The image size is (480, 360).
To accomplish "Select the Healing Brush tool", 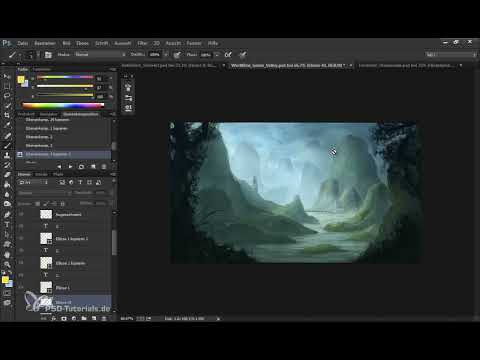I will click(x=7, y=136).
